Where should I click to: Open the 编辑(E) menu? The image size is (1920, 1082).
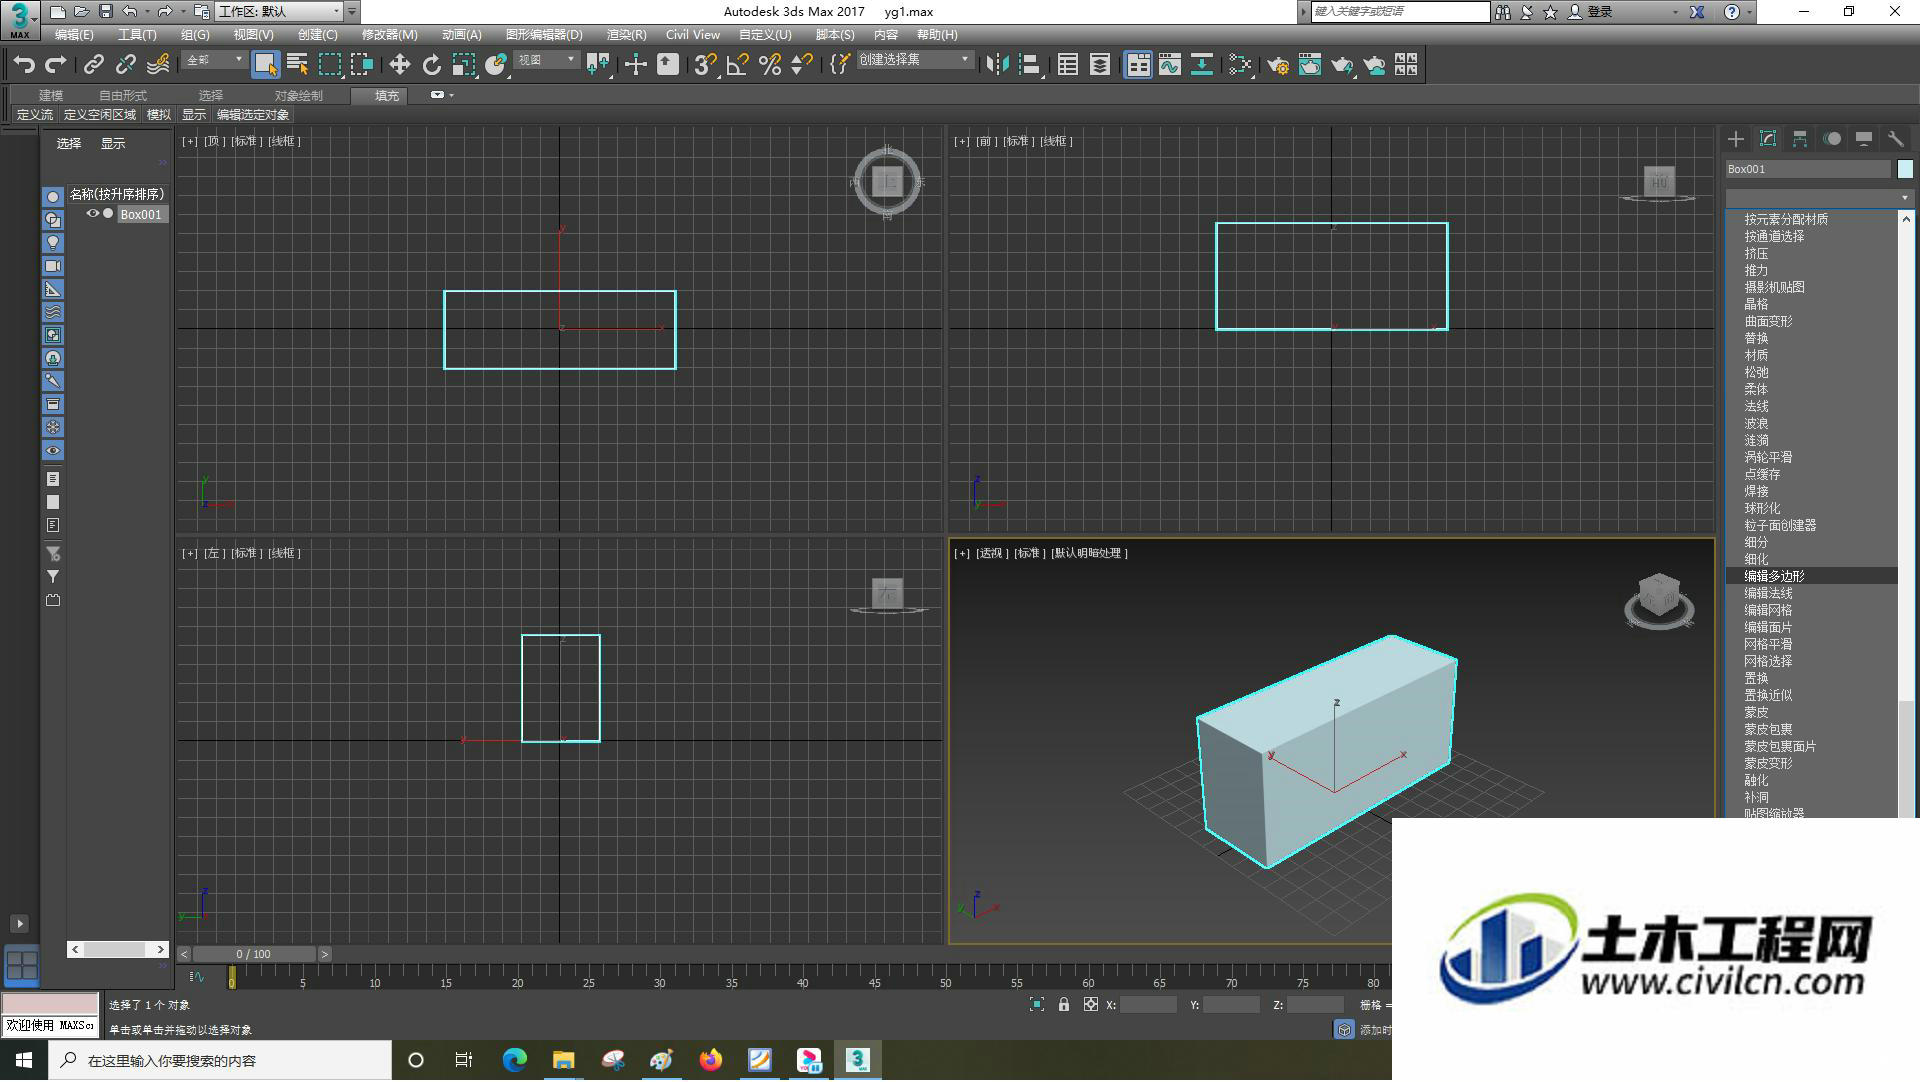(74, 35)
